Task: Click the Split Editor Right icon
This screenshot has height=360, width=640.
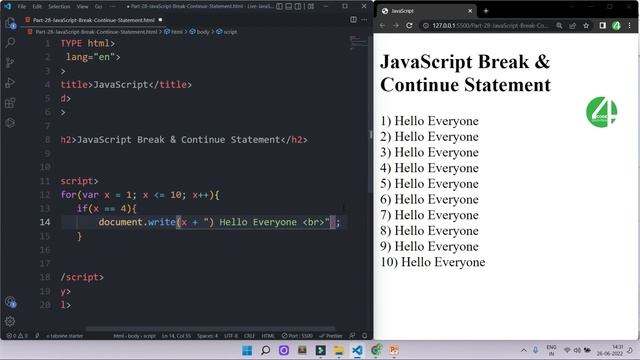Action: point(353,20)
